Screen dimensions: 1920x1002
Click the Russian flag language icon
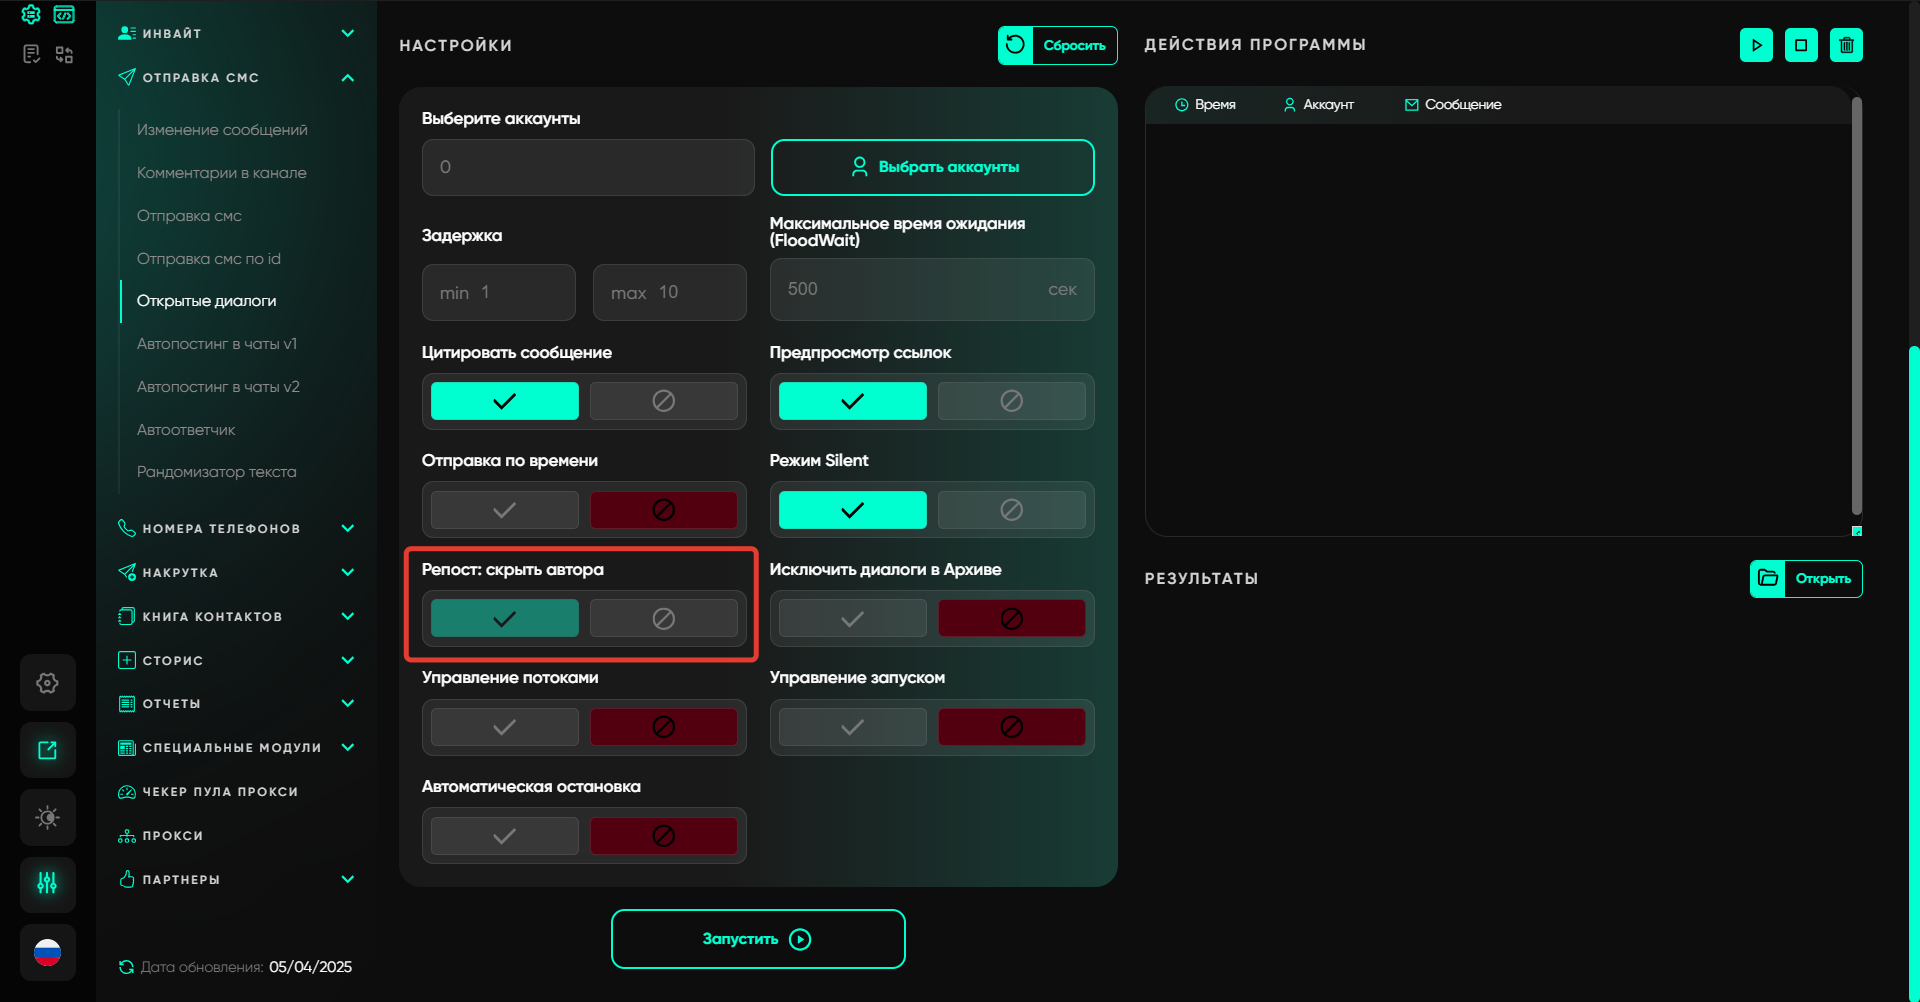pyautogui.click(x=47, y=953)
